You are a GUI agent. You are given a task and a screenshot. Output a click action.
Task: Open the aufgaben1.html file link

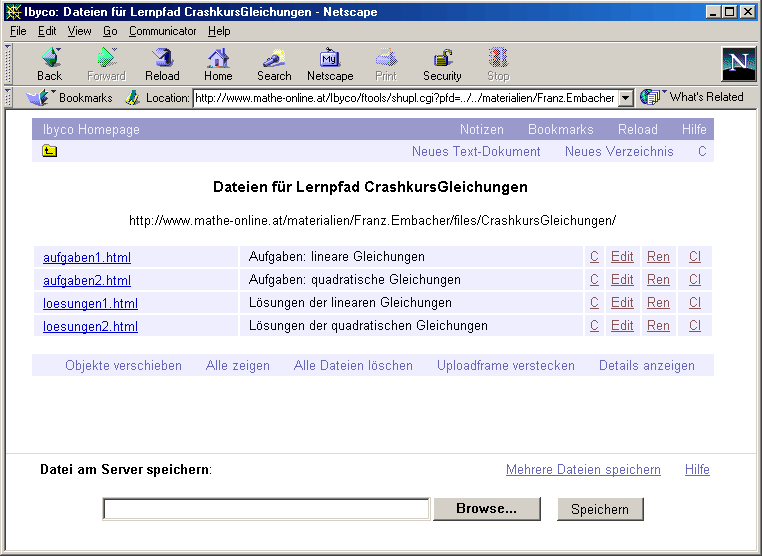[x=87, y=257]
